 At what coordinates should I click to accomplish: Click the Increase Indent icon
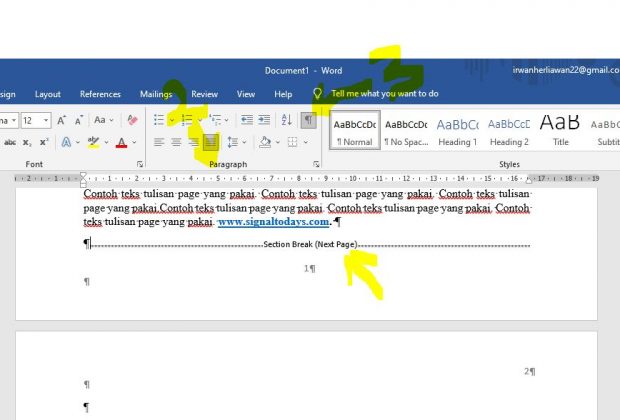(264, 119)
